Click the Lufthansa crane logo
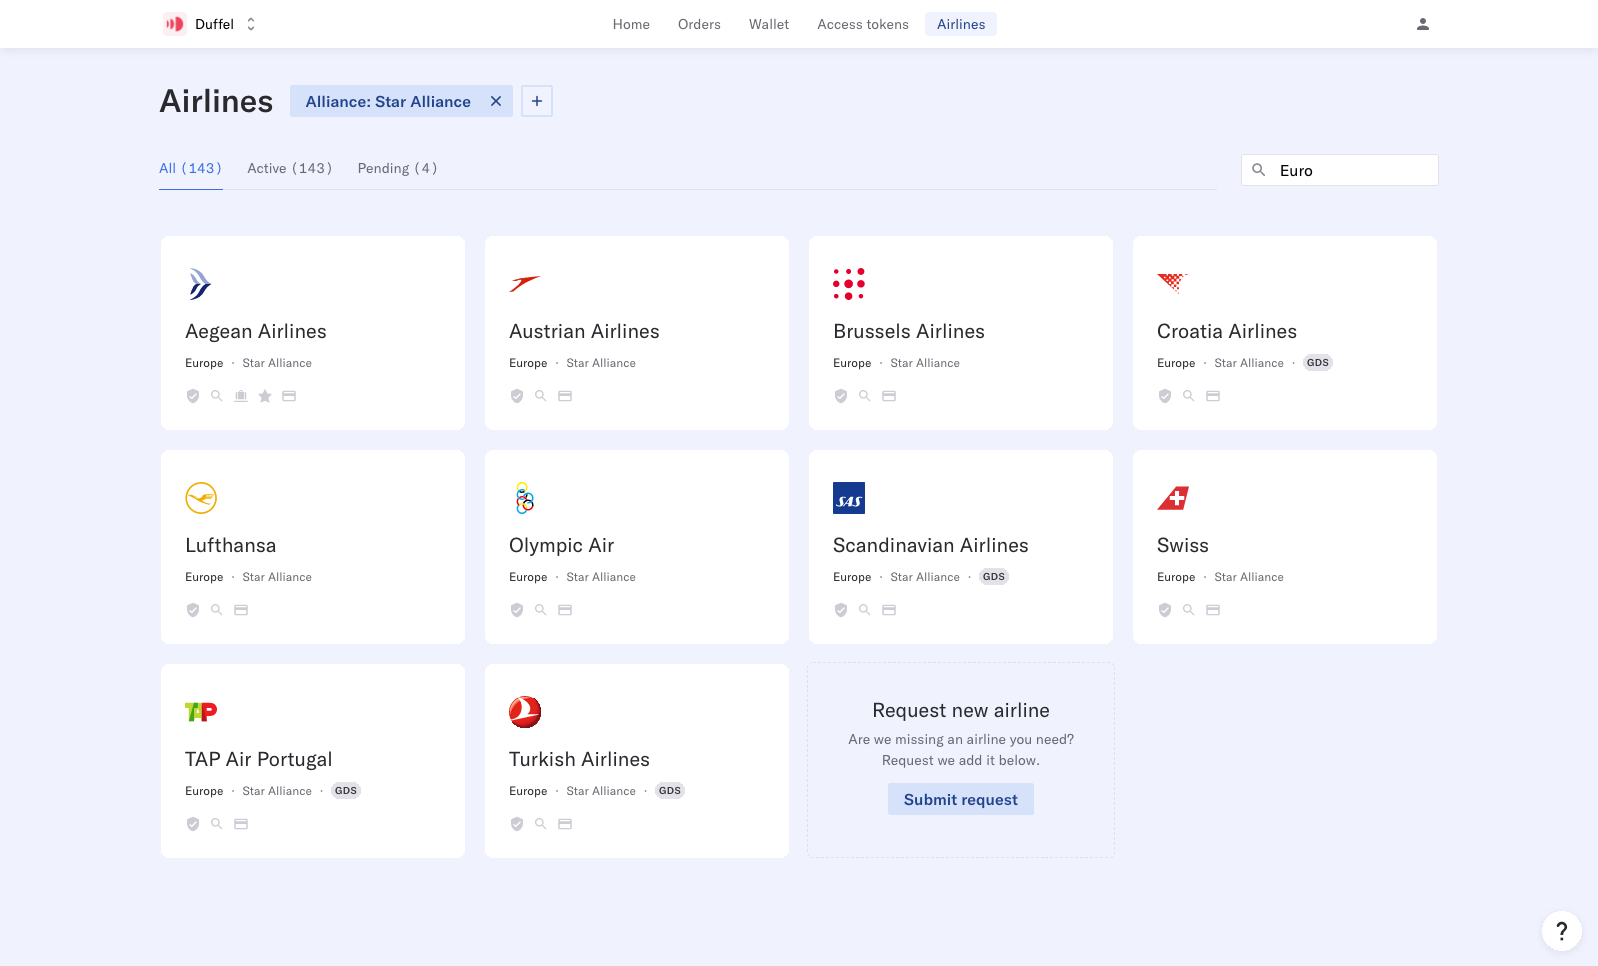The height and width of the screenshot is (966, 1598). tap(201, 498)
